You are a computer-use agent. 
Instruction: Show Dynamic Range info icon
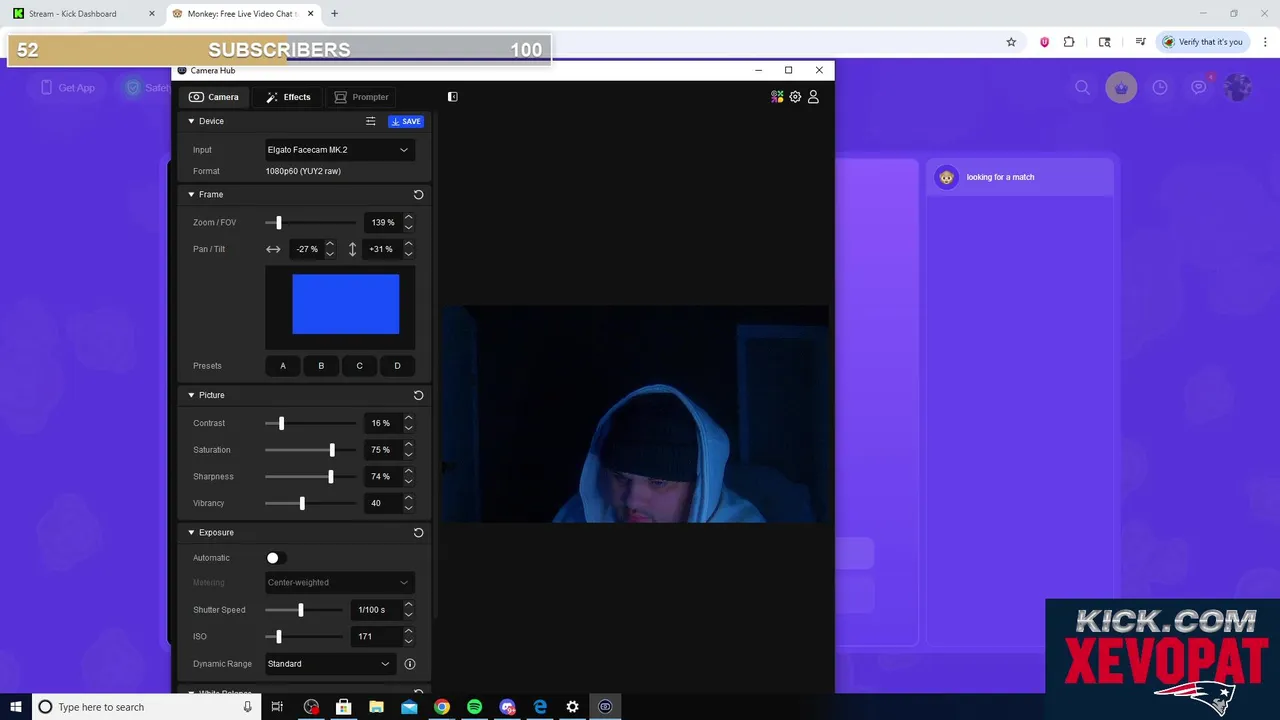coord(409,664)
